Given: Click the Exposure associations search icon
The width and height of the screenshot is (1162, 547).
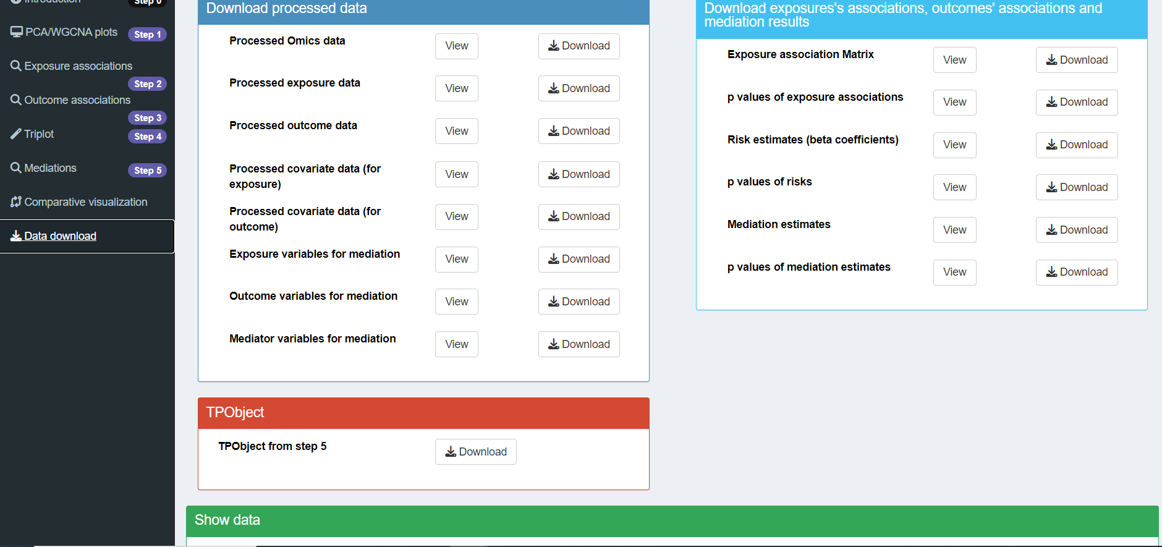Looking at the screenshot, I should point(16,66).
